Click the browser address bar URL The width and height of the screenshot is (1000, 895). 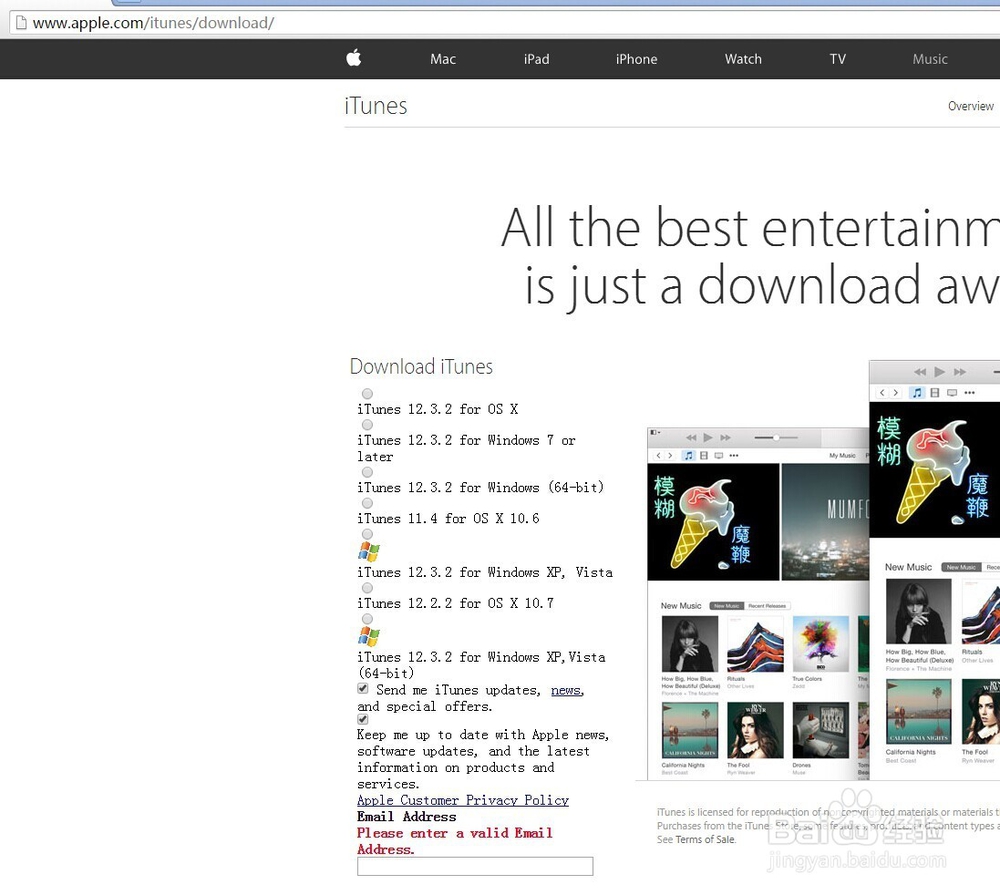pos(153,23)
